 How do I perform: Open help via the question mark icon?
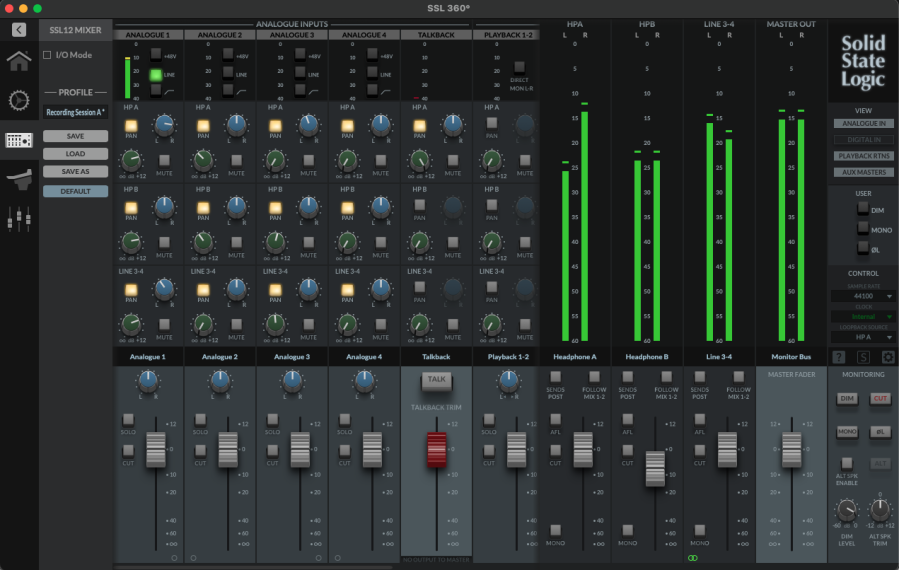click(839, 357)
